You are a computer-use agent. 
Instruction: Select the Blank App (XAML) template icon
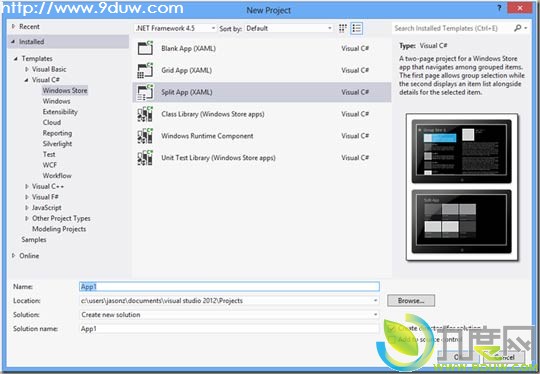tap(145, 48)
